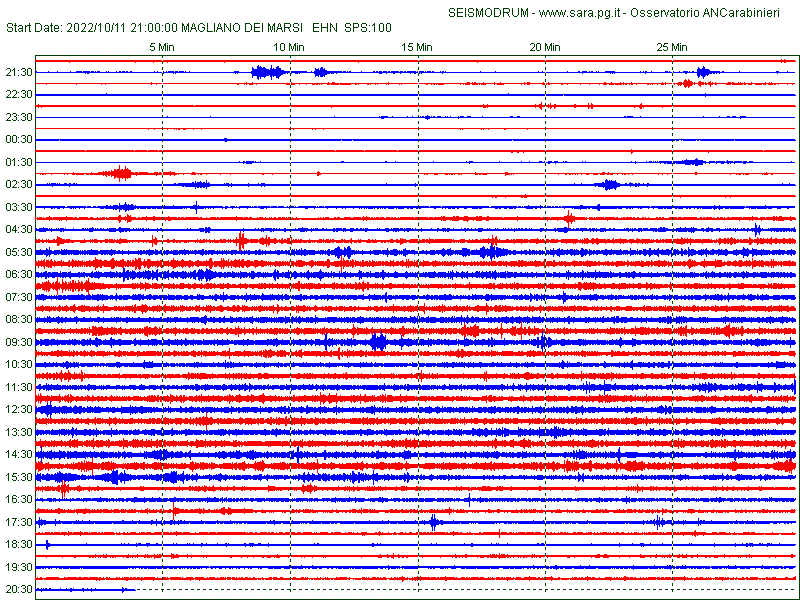Image resolution: width=800 pixels, height=600 pixels.
Task: Click the red burst on the 02:00 trace
Action: (120, 173)
